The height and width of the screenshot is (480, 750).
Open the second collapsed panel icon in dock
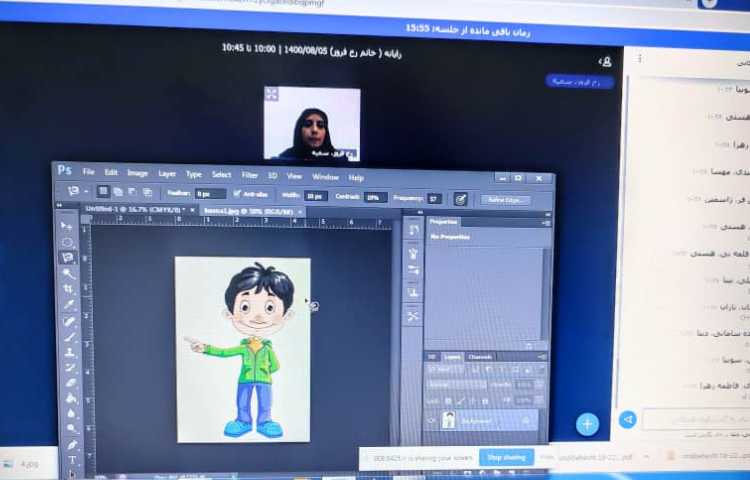pos(413,253)
